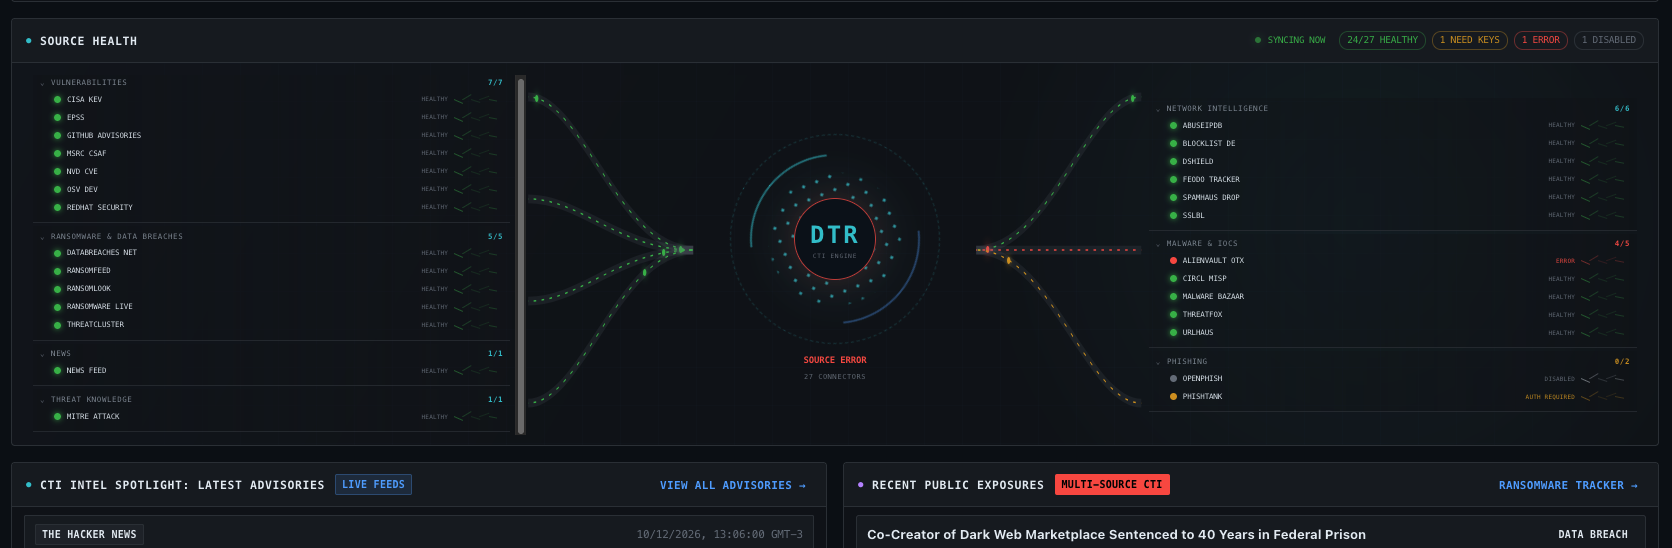Screen dimensions: 1672x548
Task: Click the MITRE ATTACK status dot
Action: (57, 417)
